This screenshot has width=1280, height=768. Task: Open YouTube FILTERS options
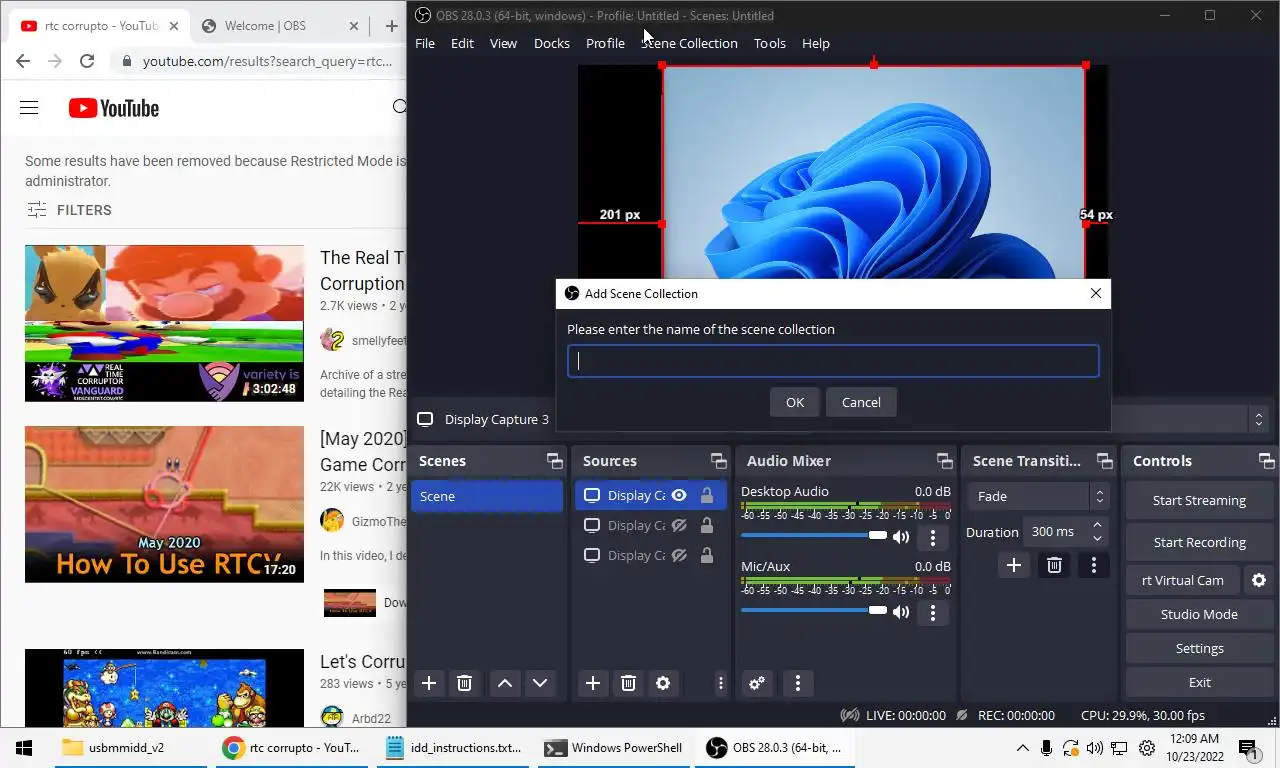(x=69, y=210)
